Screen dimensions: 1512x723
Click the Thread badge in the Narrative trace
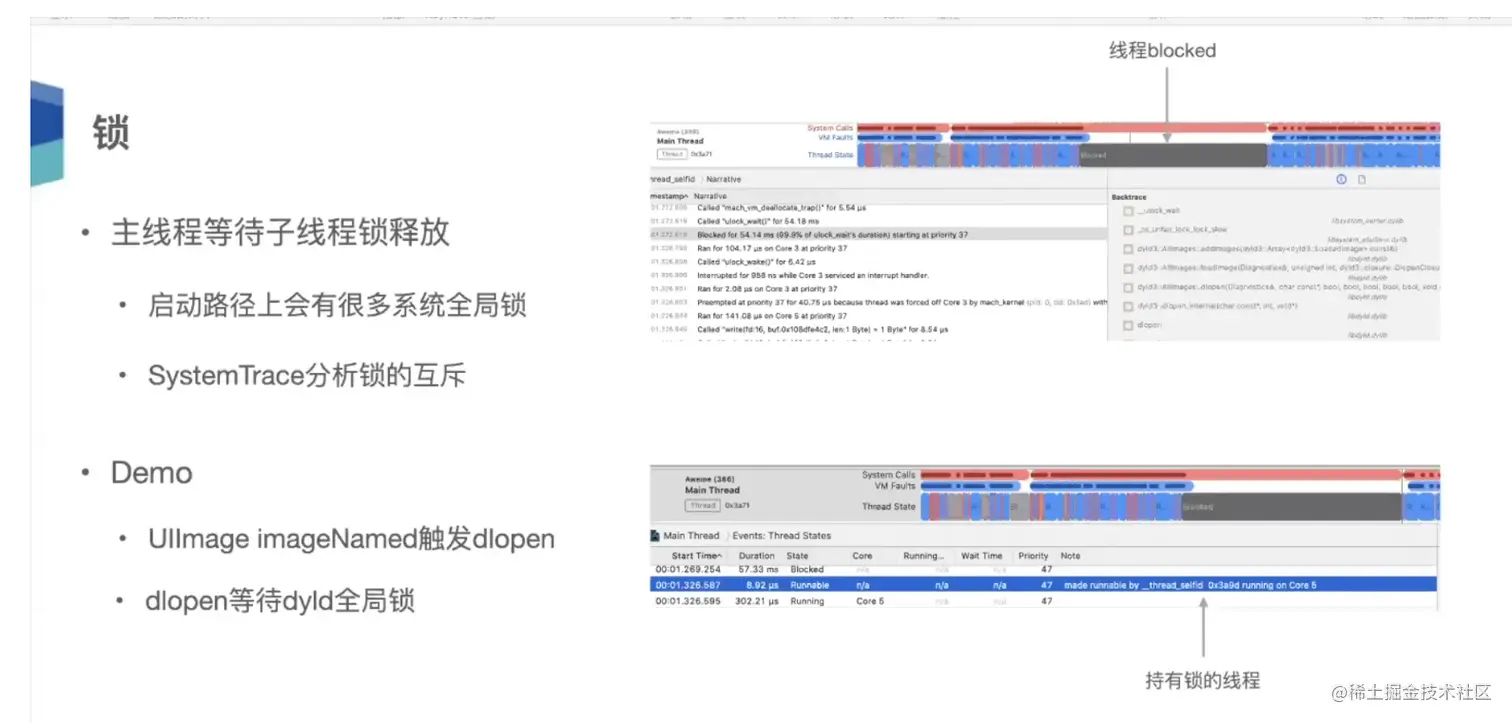pyautogui.click(x=672, y=154)
